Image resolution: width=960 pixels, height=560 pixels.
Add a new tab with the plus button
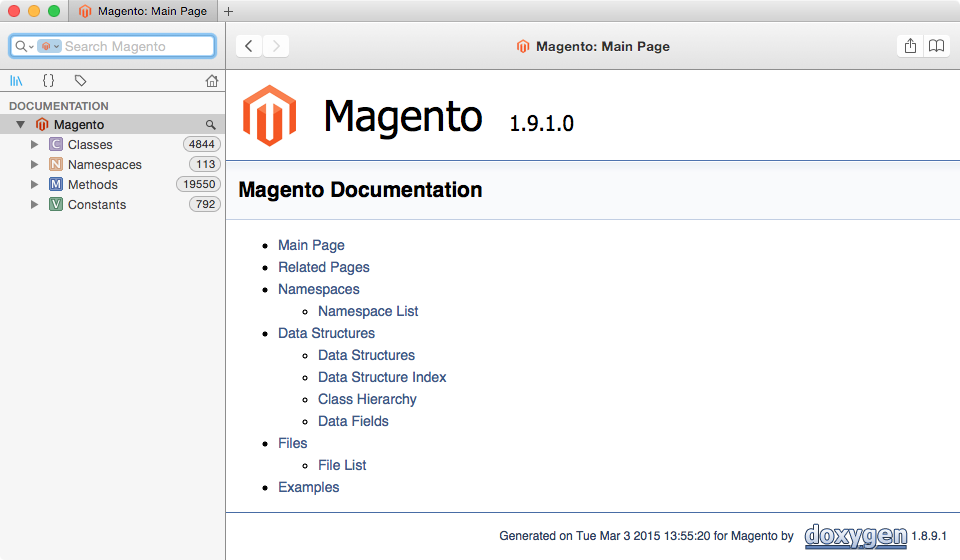(x=228, y=11)
